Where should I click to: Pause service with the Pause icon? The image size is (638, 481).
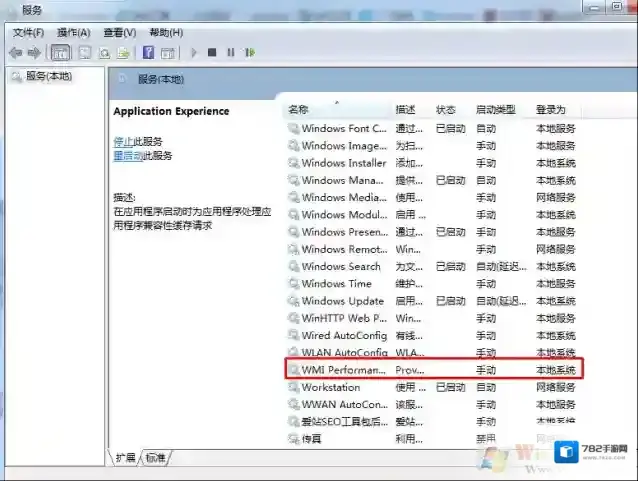[x=231, y=52]
